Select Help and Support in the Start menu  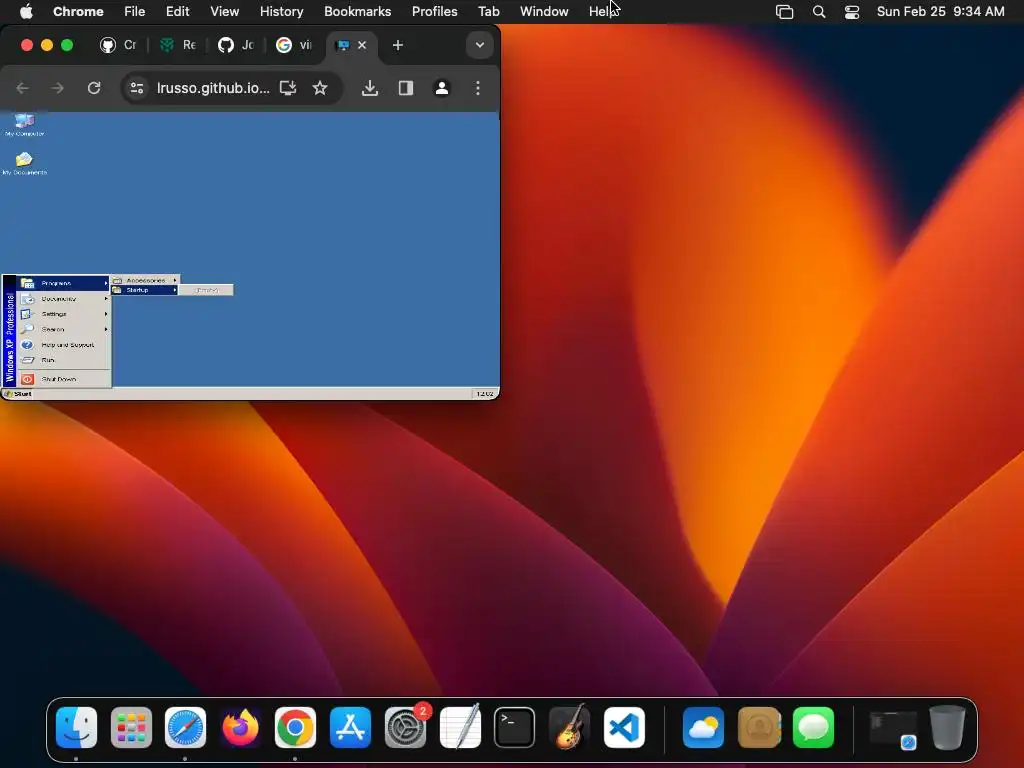[63, 345]
